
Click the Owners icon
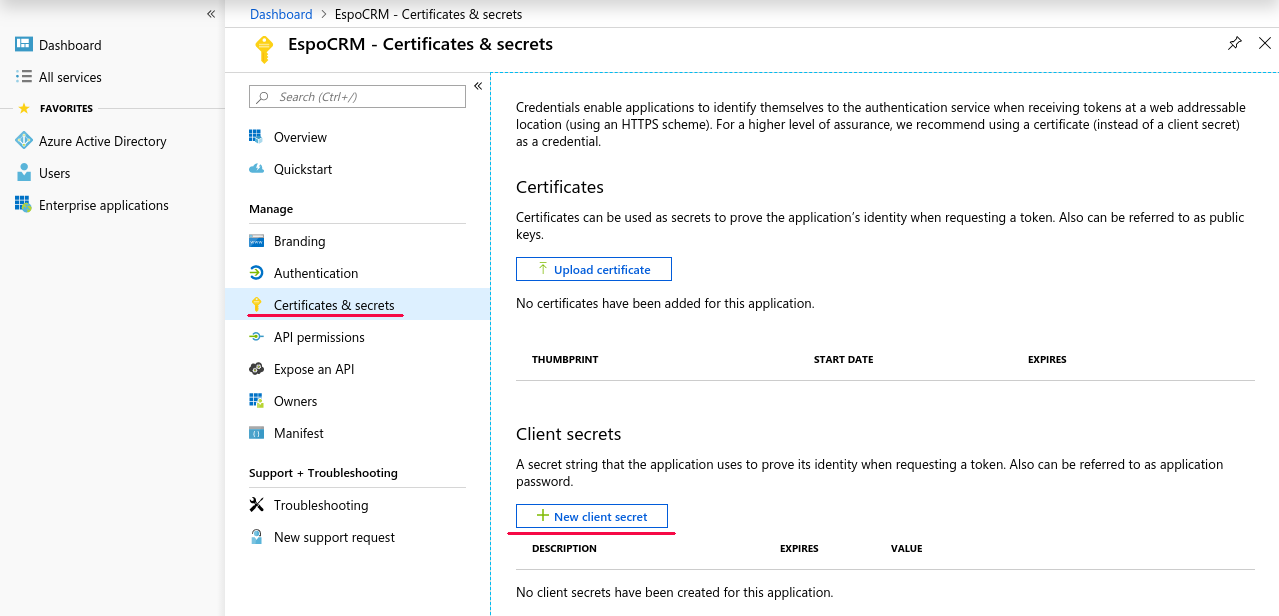coord(256,401)
